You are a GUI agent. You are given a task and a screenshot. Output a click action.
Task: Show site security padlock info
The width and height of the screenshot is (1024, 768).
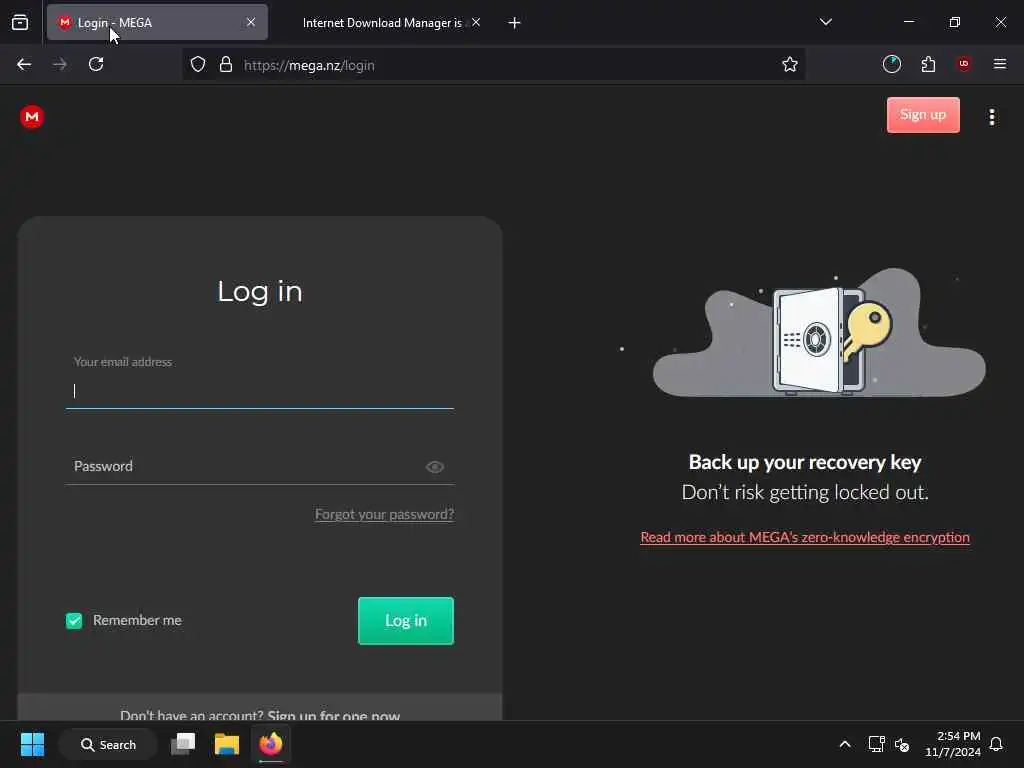coord(225,64)
